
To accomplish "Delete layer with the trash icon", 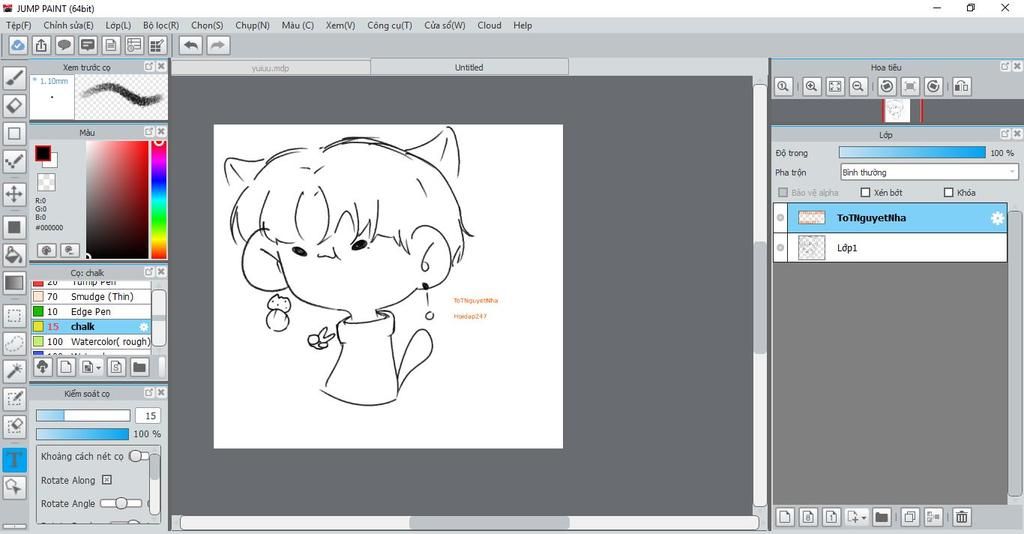I will point(961,517).
